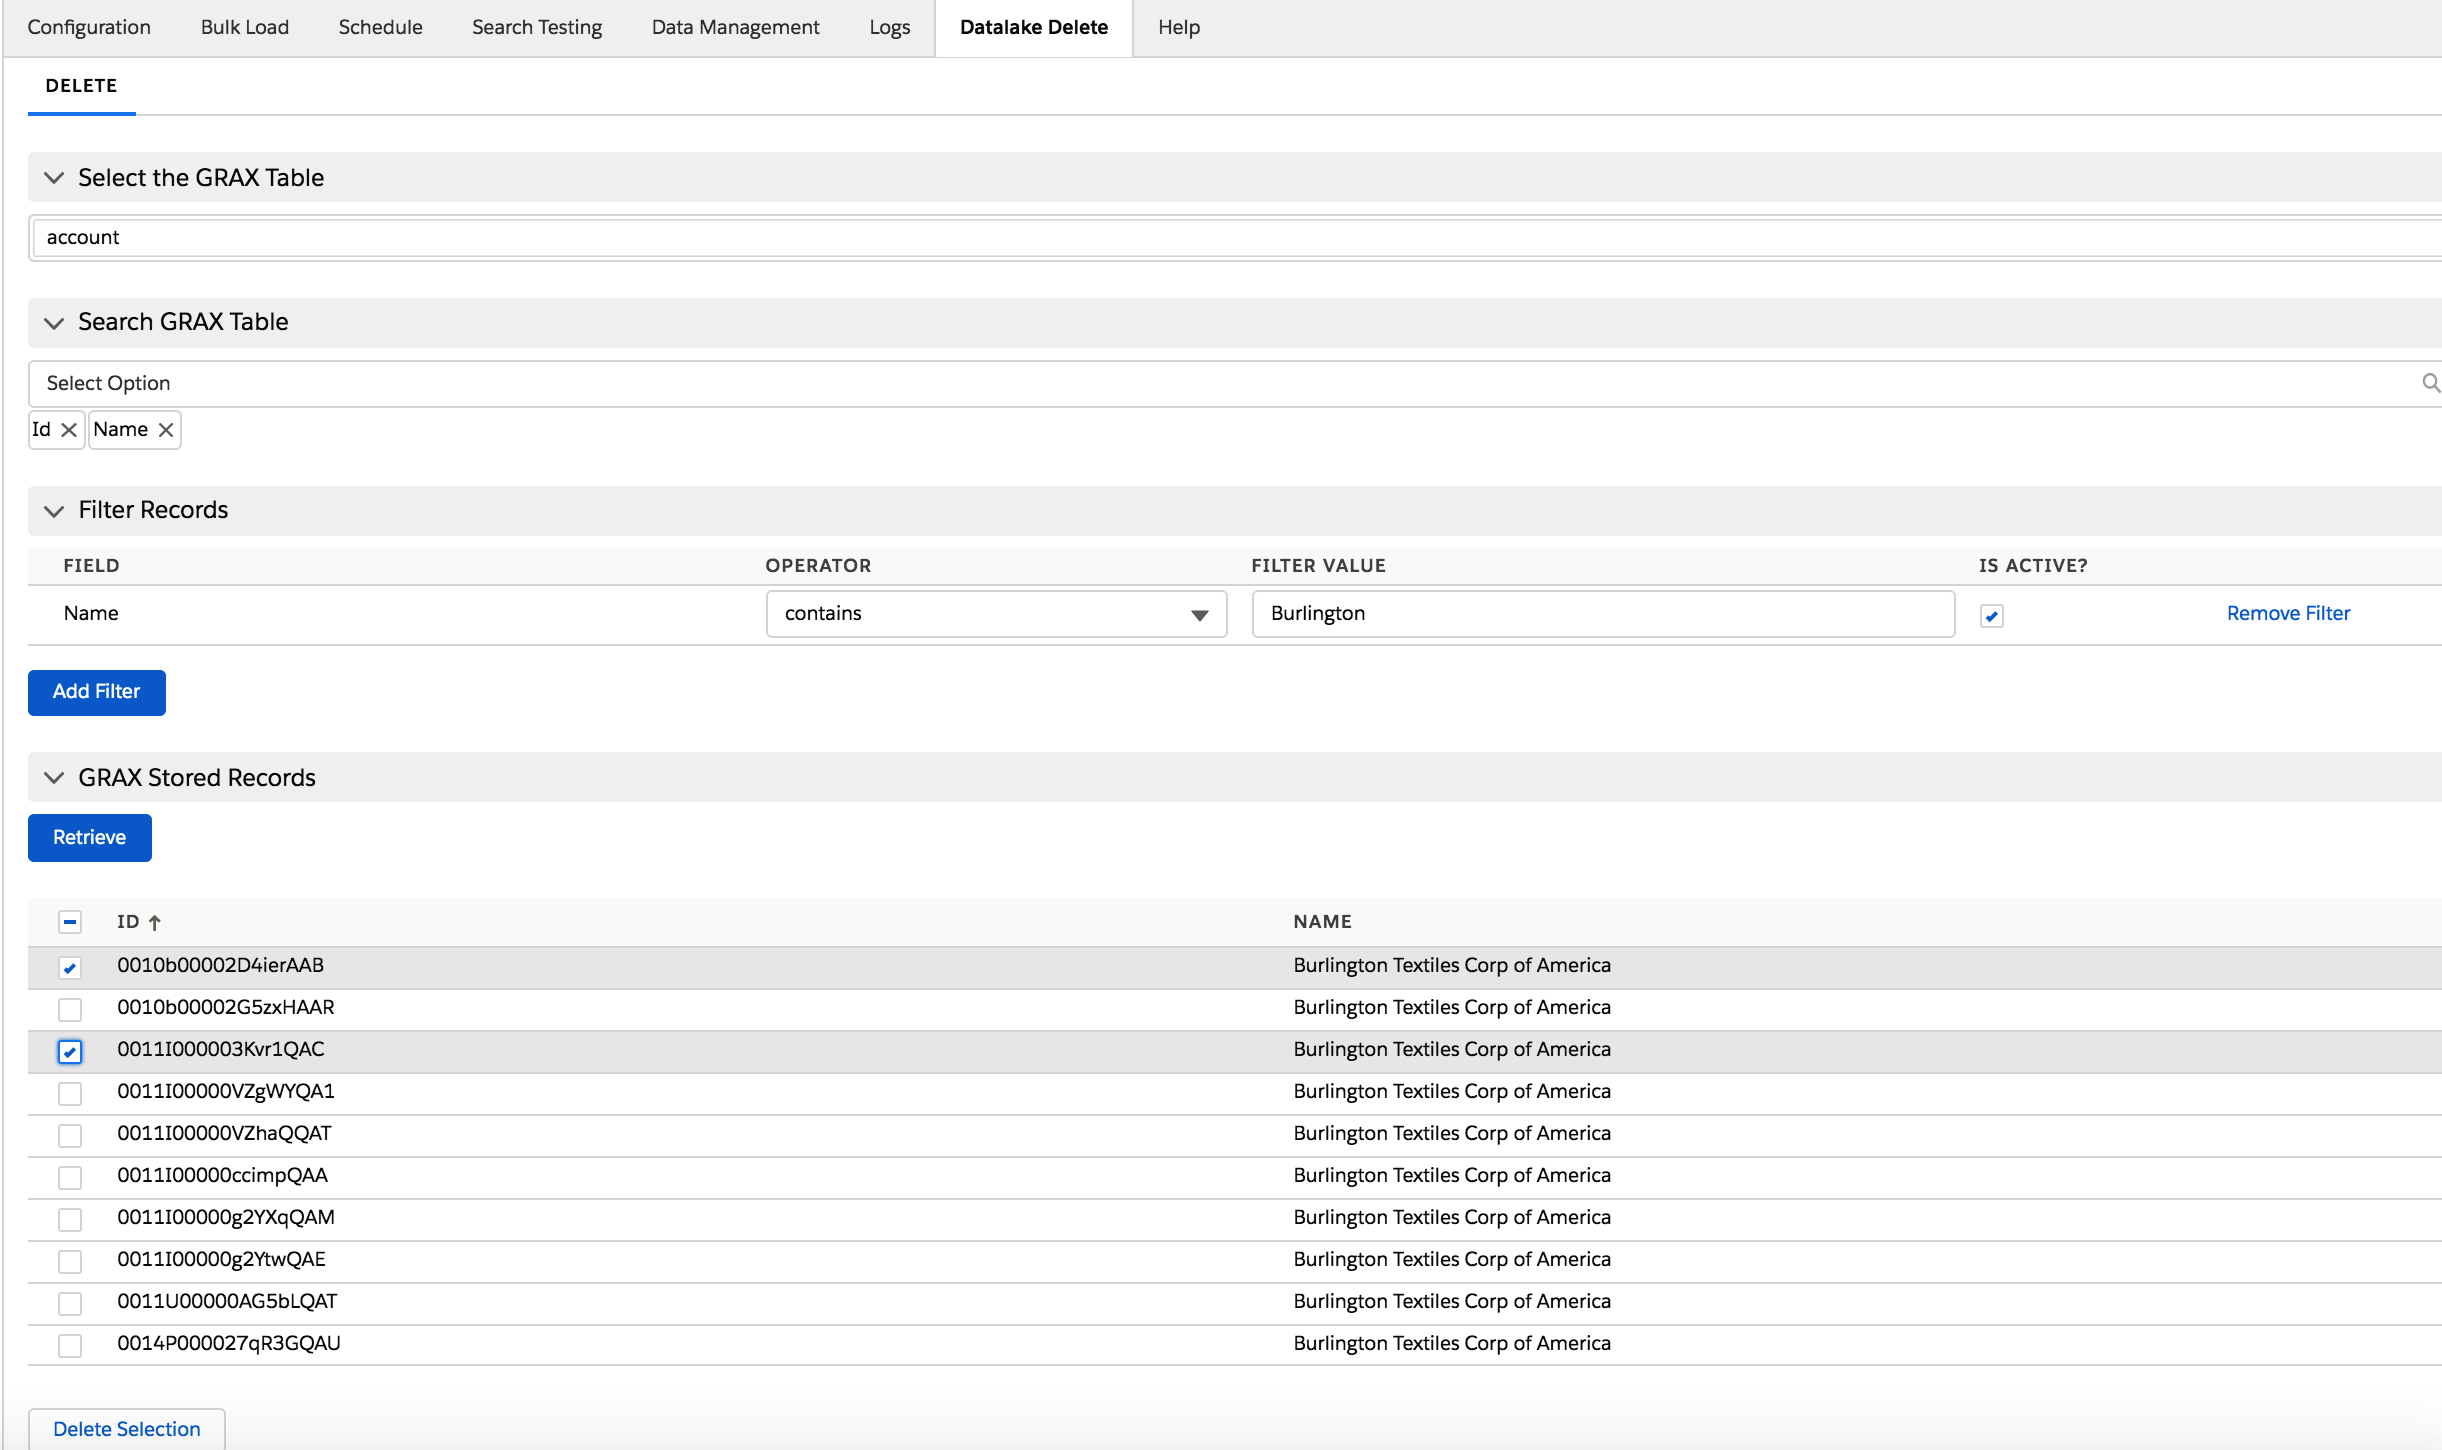The width and height of the screenshot is (2442, 1450).
Task: Check record 0014P000027qR3GQAU
Action: (70, 1345)
